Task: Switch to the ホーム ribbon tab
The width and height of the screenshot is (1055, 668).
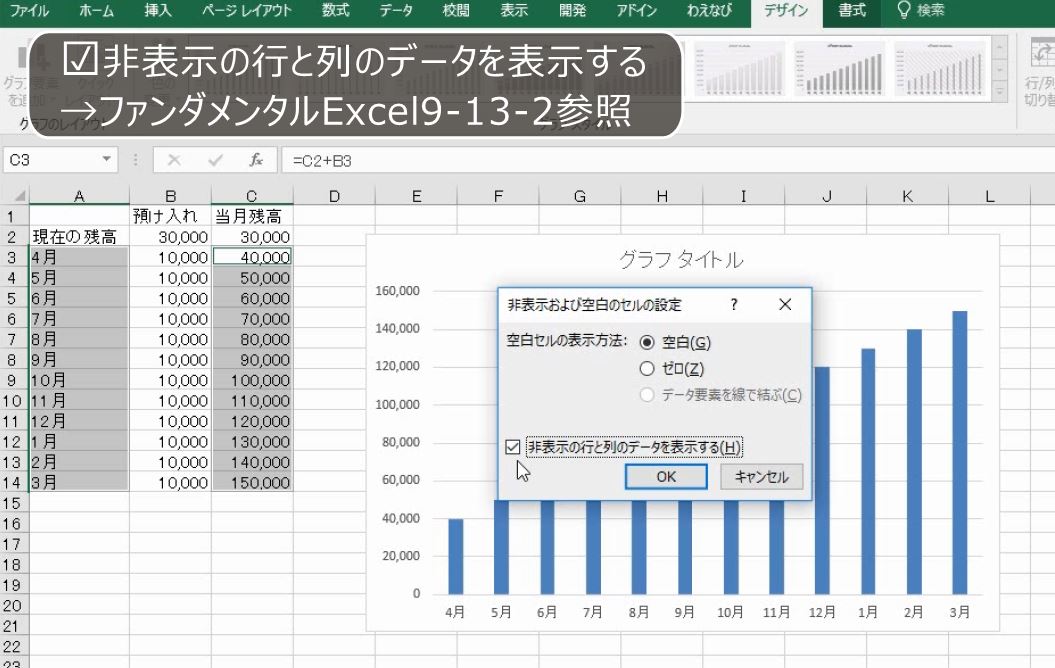Action: tap(96, 11)
